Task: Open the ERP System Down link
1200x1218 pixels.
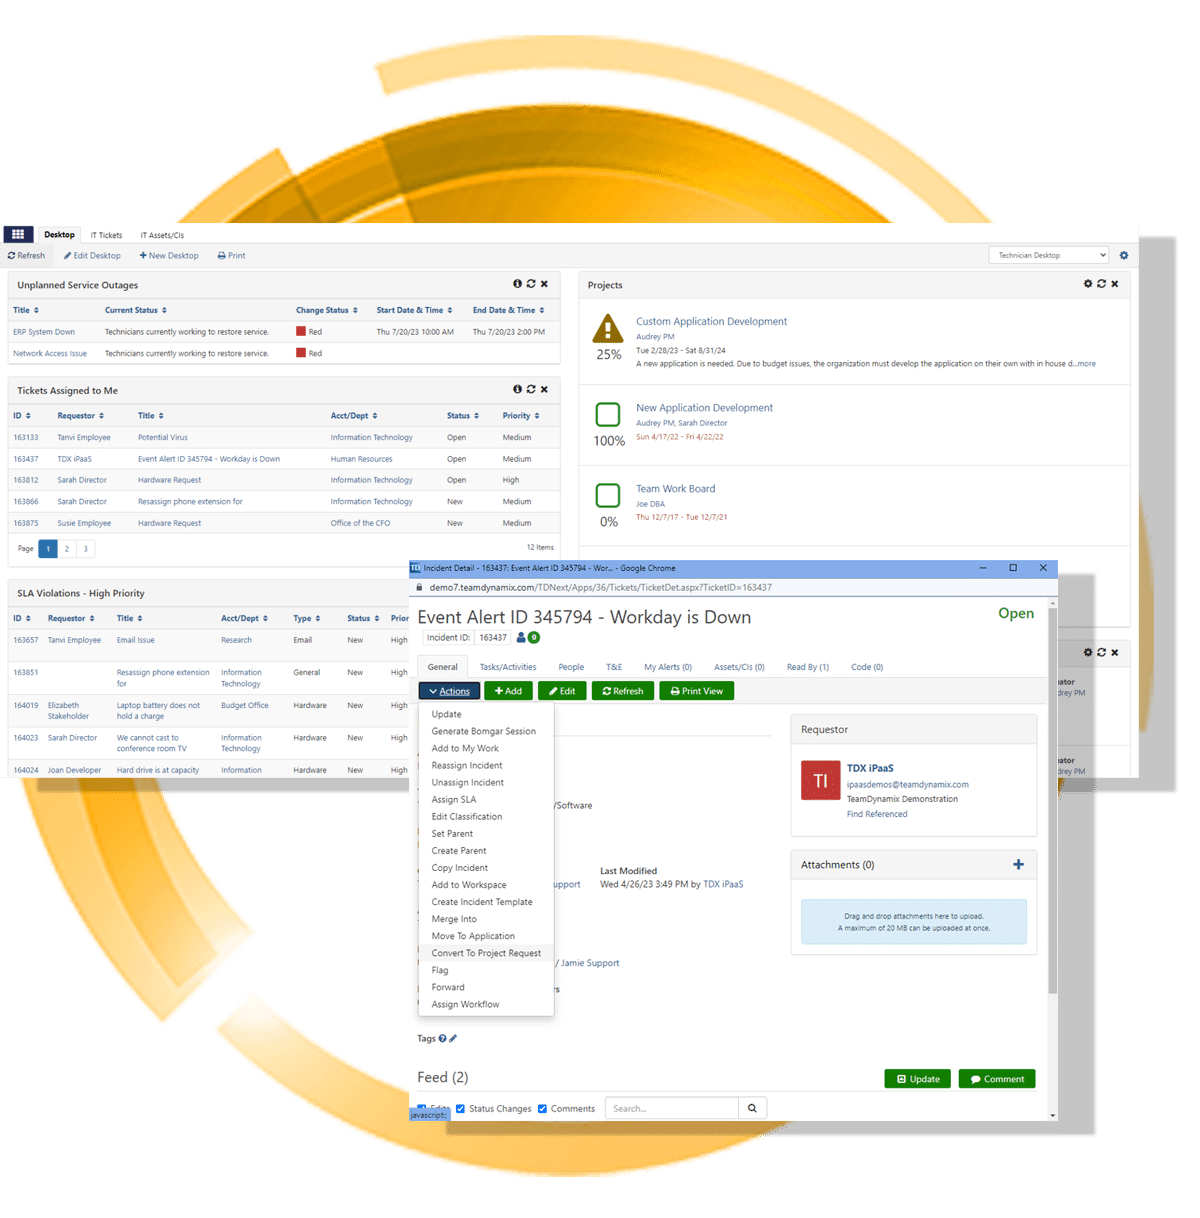Action: pyautogui.click(x=44, y=332)
